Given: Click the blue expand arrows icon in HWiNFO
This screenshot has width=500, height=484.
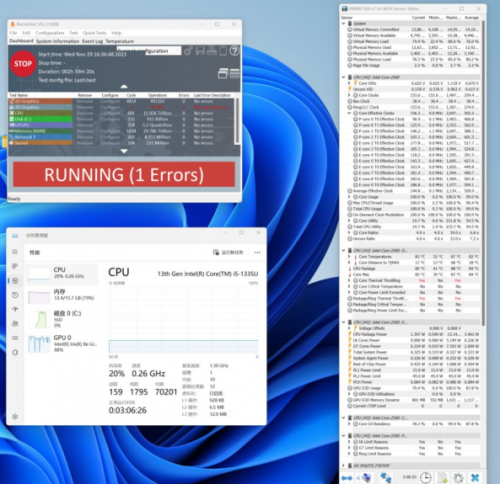Looking at the screenshot, I should coord(346,478).
